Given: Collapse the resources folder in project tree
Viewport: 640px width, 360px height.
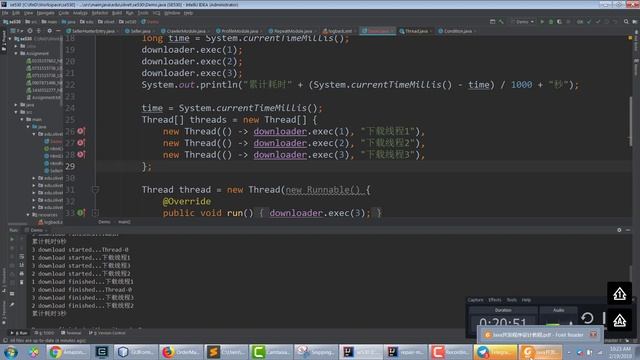Looking at the screenshot, I should (x=28, y=215).
